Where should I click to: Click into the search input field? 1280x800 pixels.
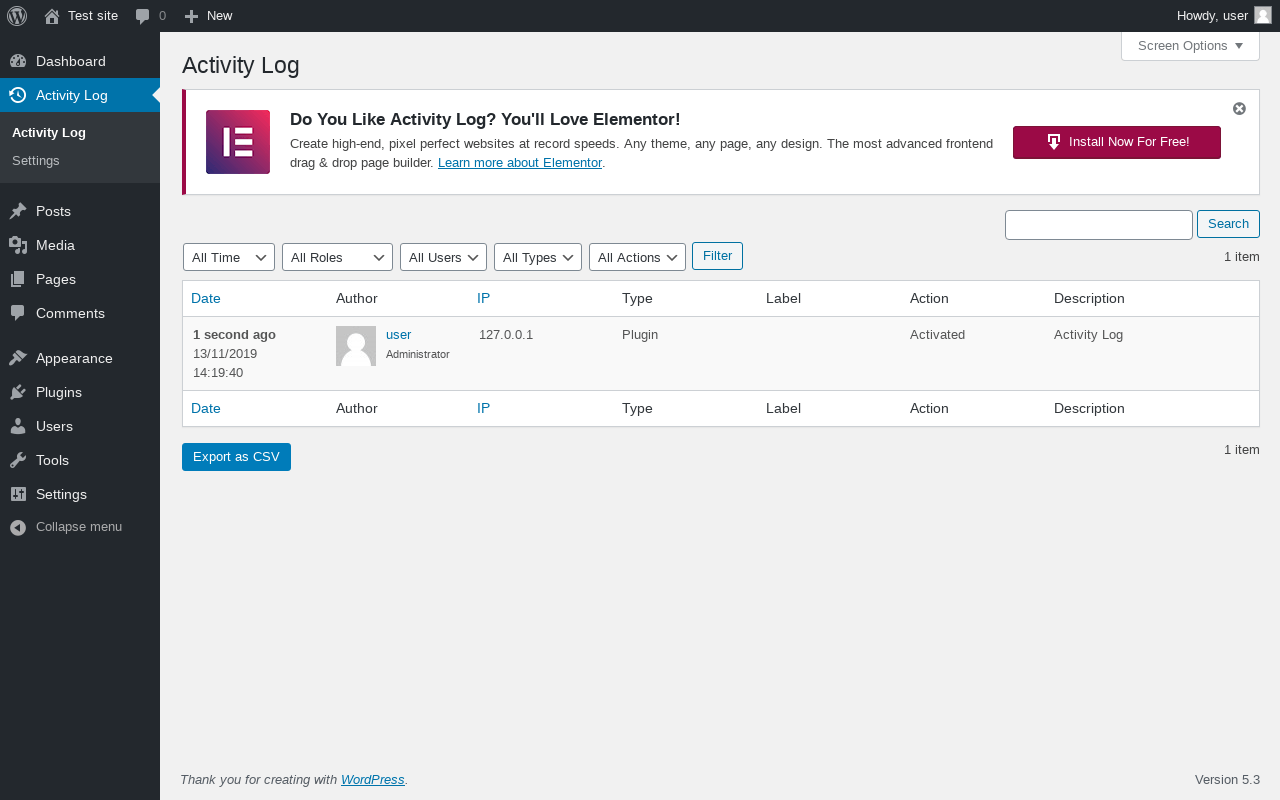pyautogui.click(x=1099, y=225)
